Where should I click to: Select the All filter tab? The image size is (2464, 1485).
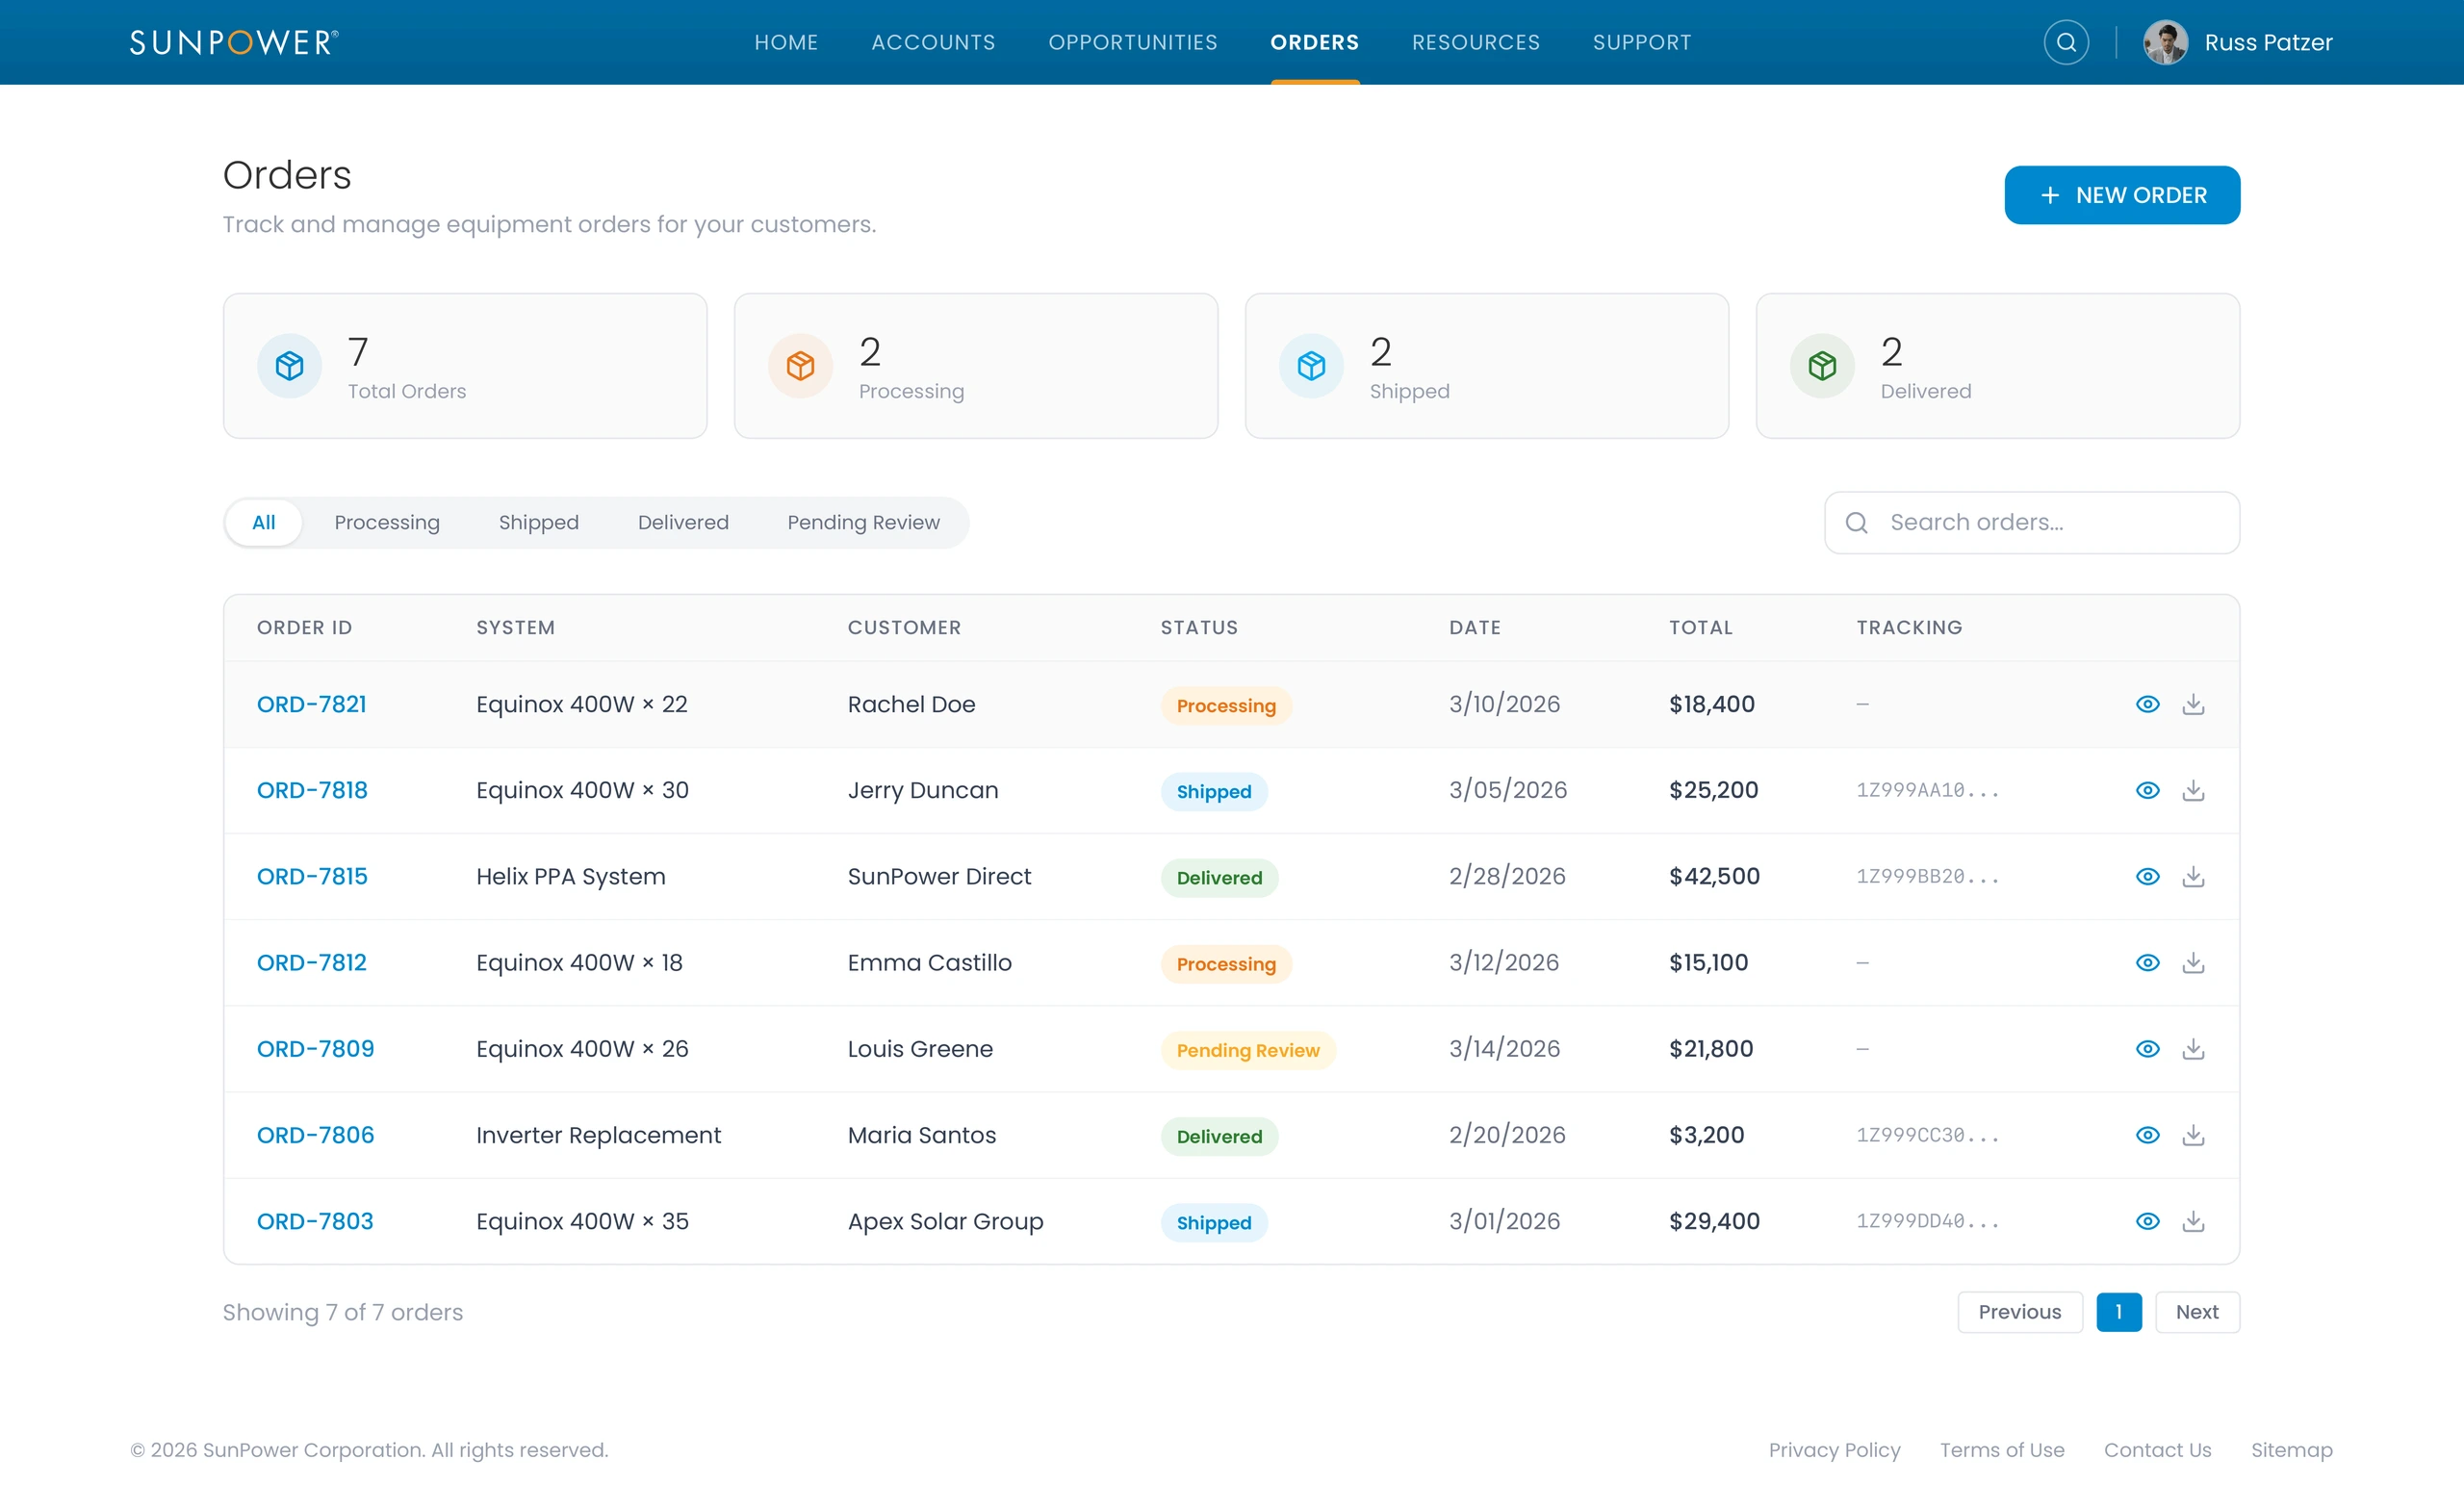point(264,522)
